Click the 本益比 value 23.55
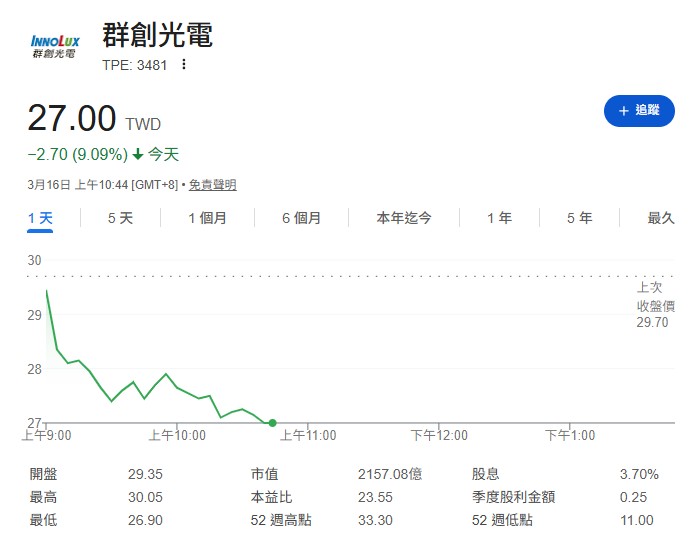693x545 pixels. [375, 497]
